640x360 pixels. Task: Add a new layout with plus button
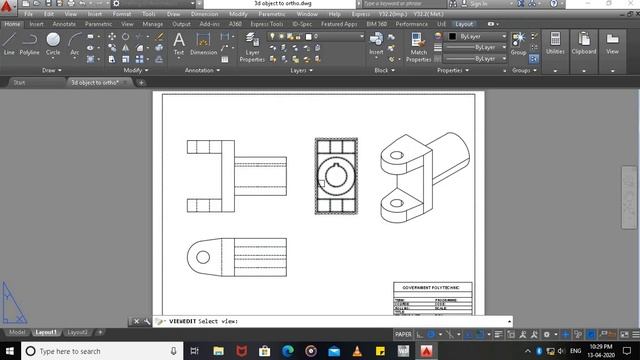pos(100,332)
